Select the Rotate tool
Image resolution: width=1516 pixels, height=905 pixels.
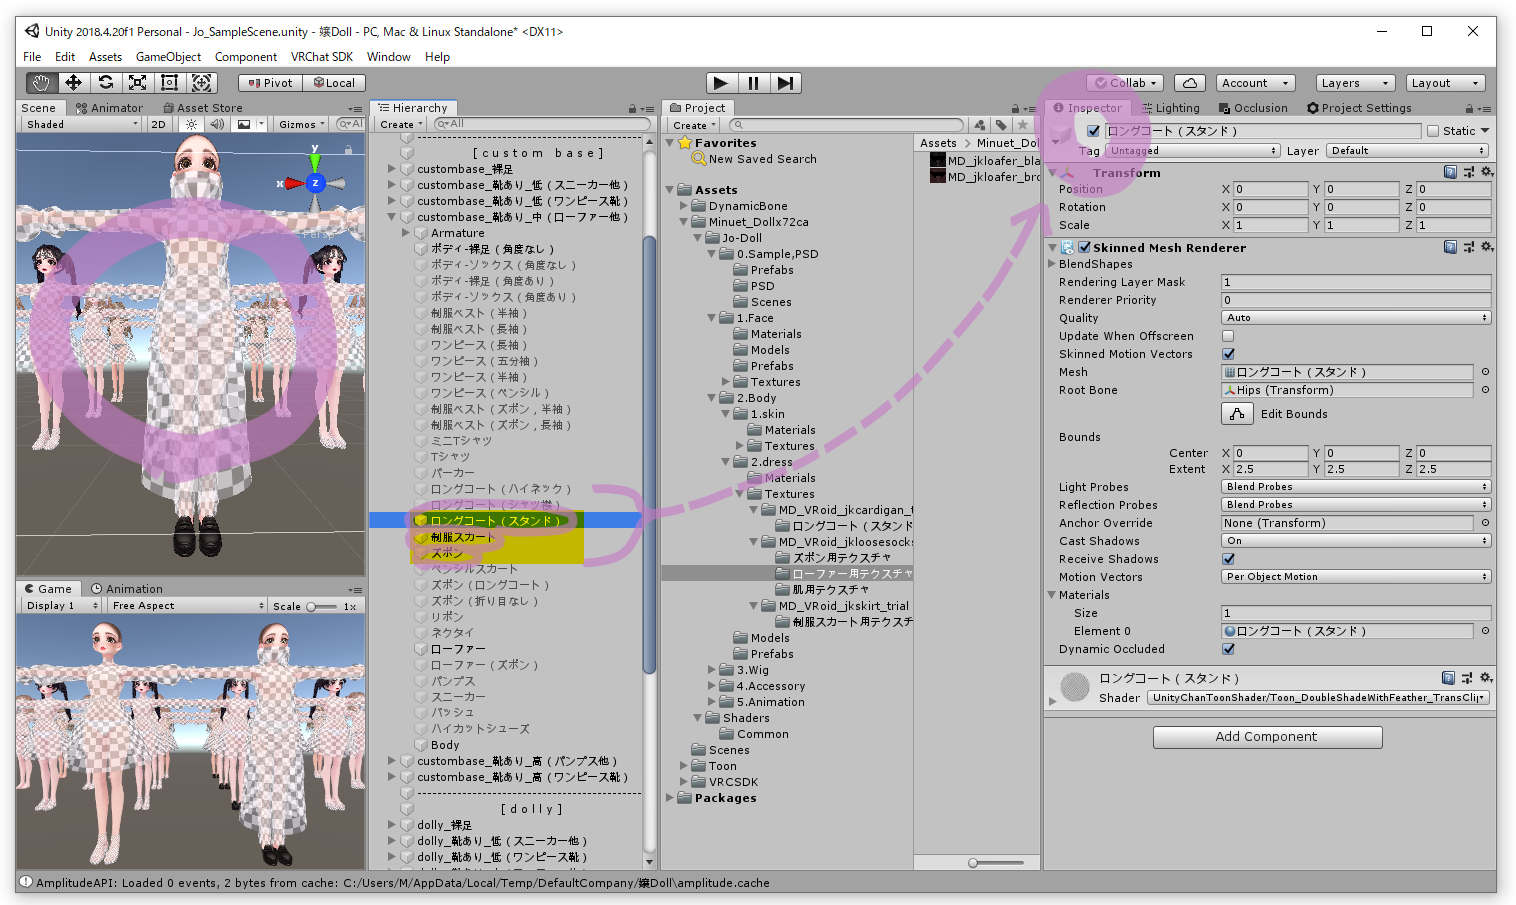click(x=105, y=83)
